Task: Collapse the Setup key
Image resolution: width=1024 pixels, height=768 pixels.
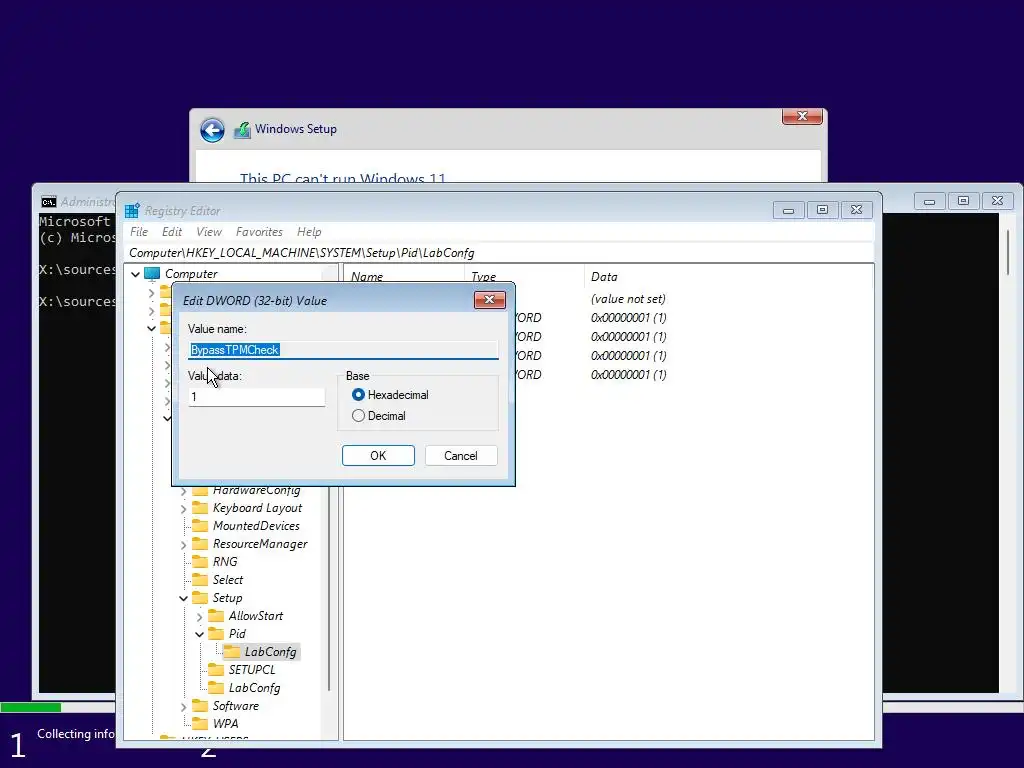Action: point(184,598)
